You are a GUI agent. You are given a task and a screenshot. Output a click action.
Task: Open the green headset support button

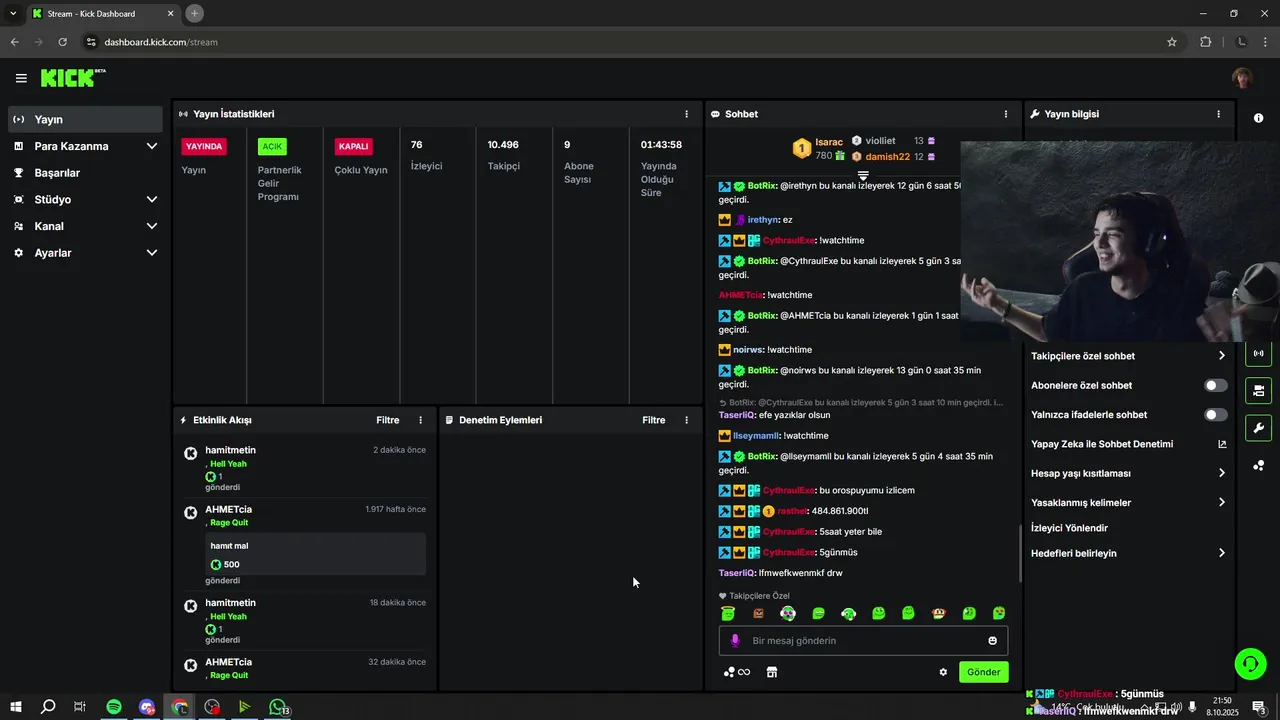[1249, 663]
